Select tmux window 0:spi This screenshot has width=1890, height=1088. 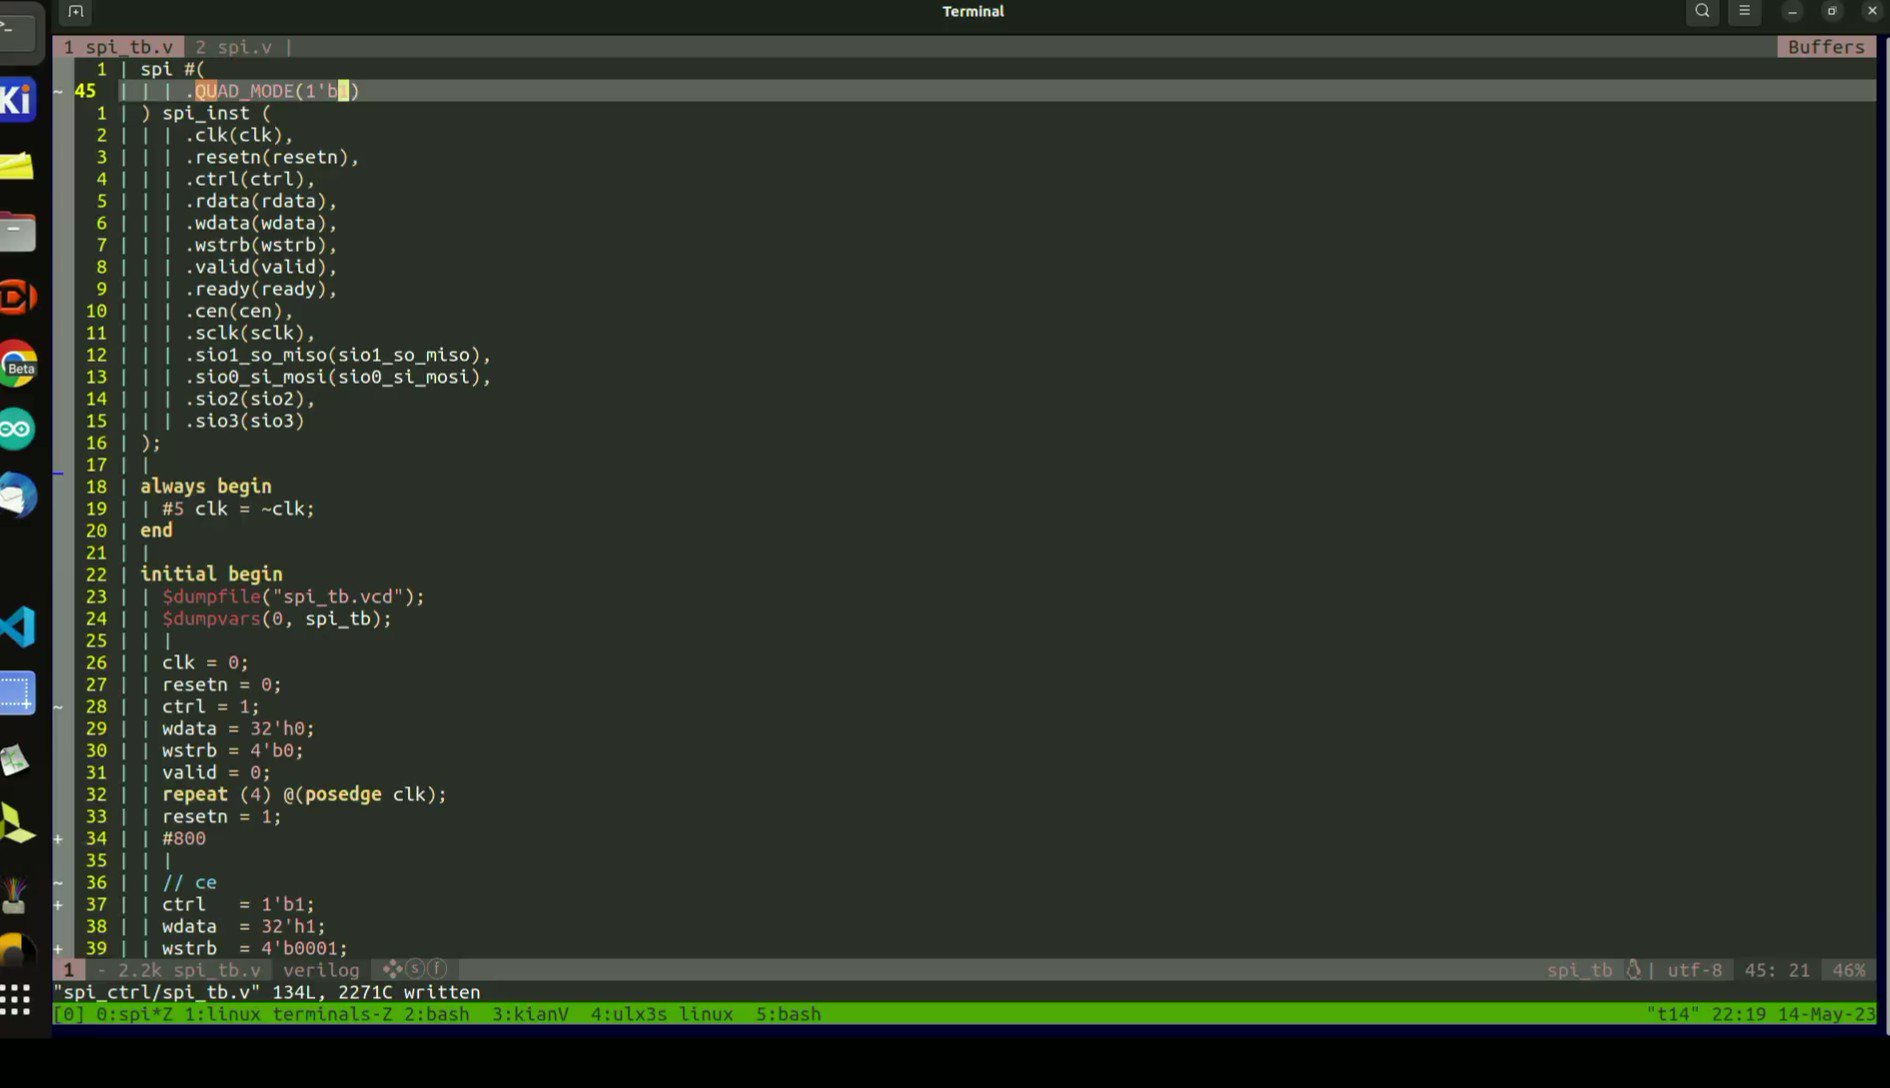pyautogui.click(x=134, y=1014)
